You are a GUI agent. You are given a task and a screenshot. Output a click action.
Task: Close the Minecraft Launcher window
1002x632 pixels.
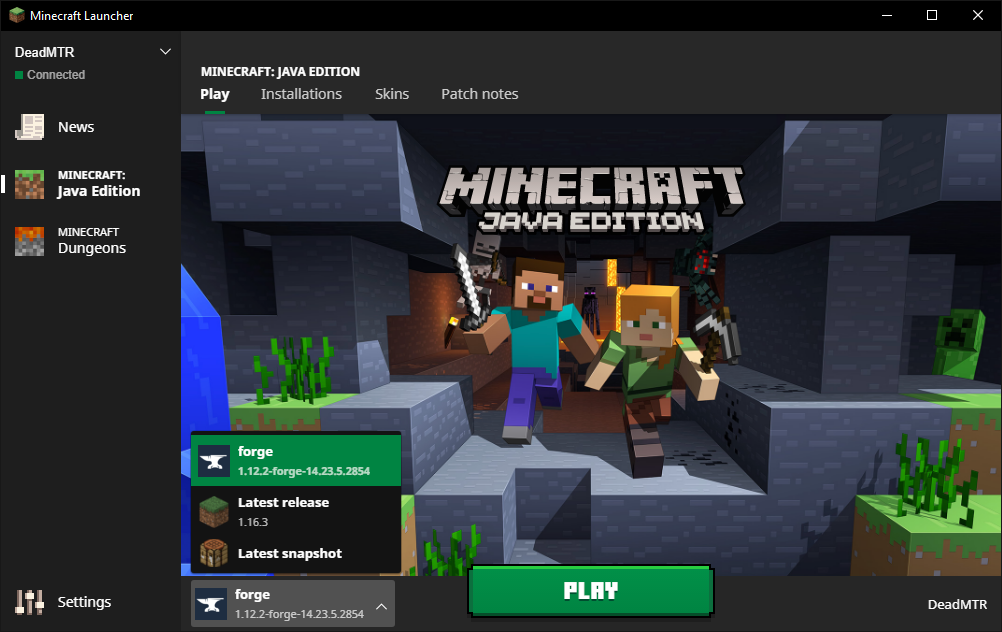[978, 15]
